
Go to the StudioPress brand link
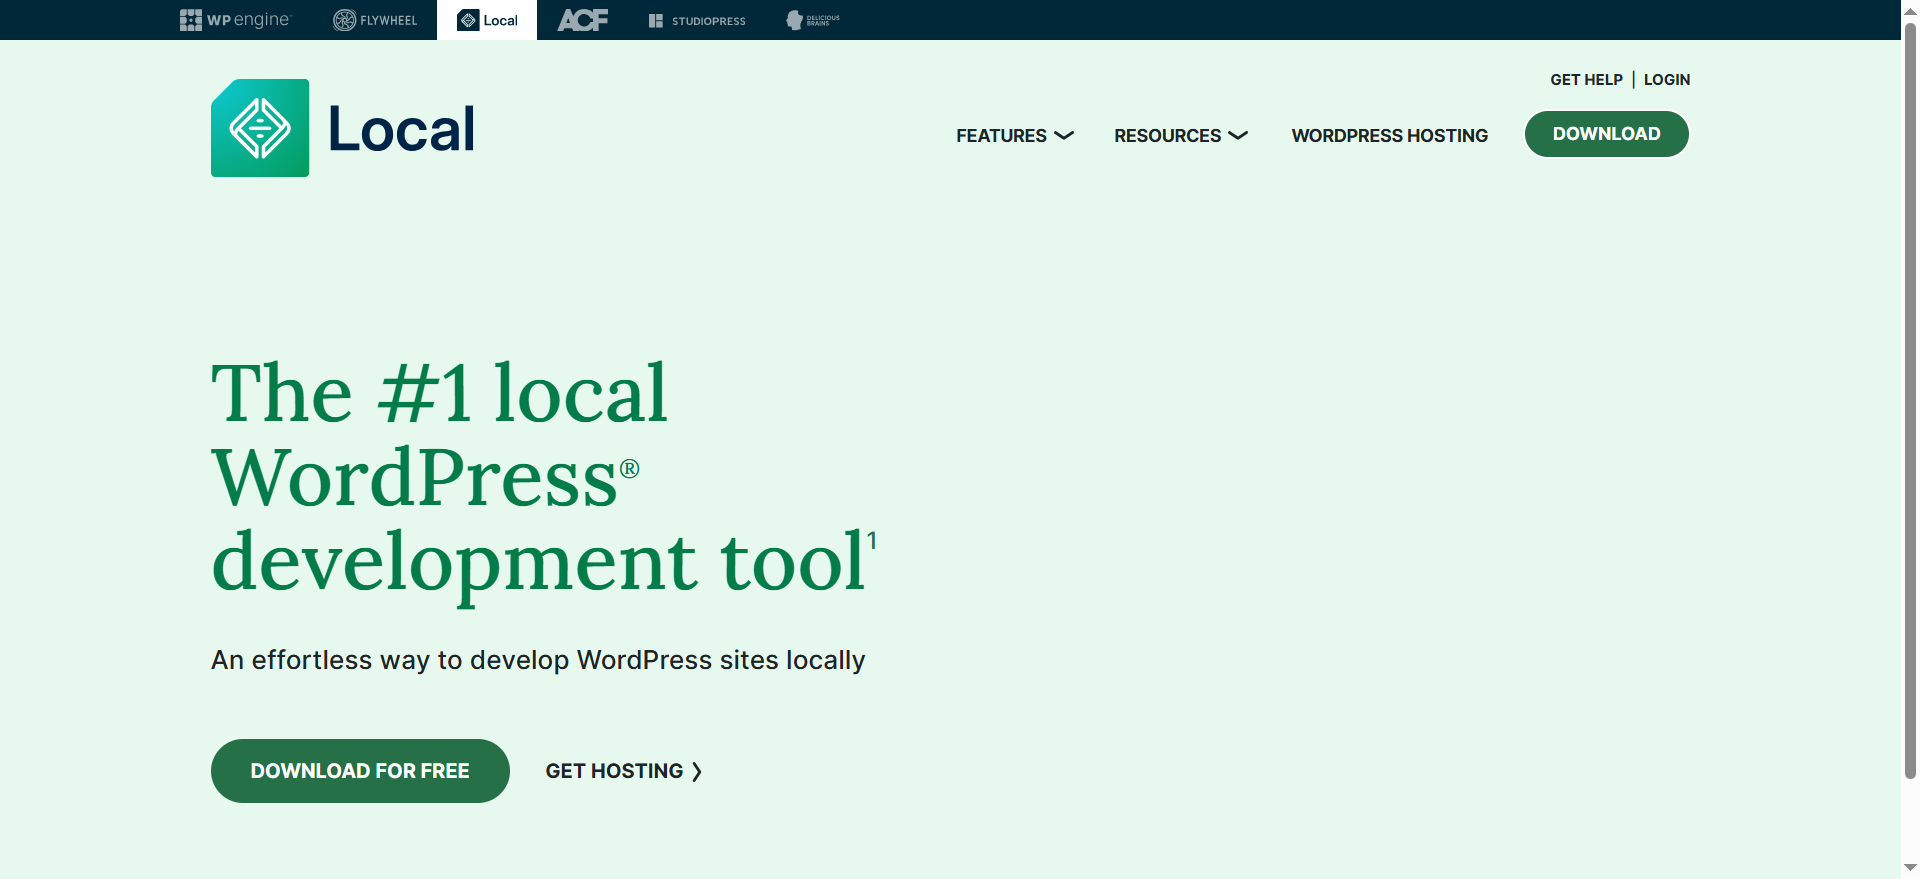[697, 20]
